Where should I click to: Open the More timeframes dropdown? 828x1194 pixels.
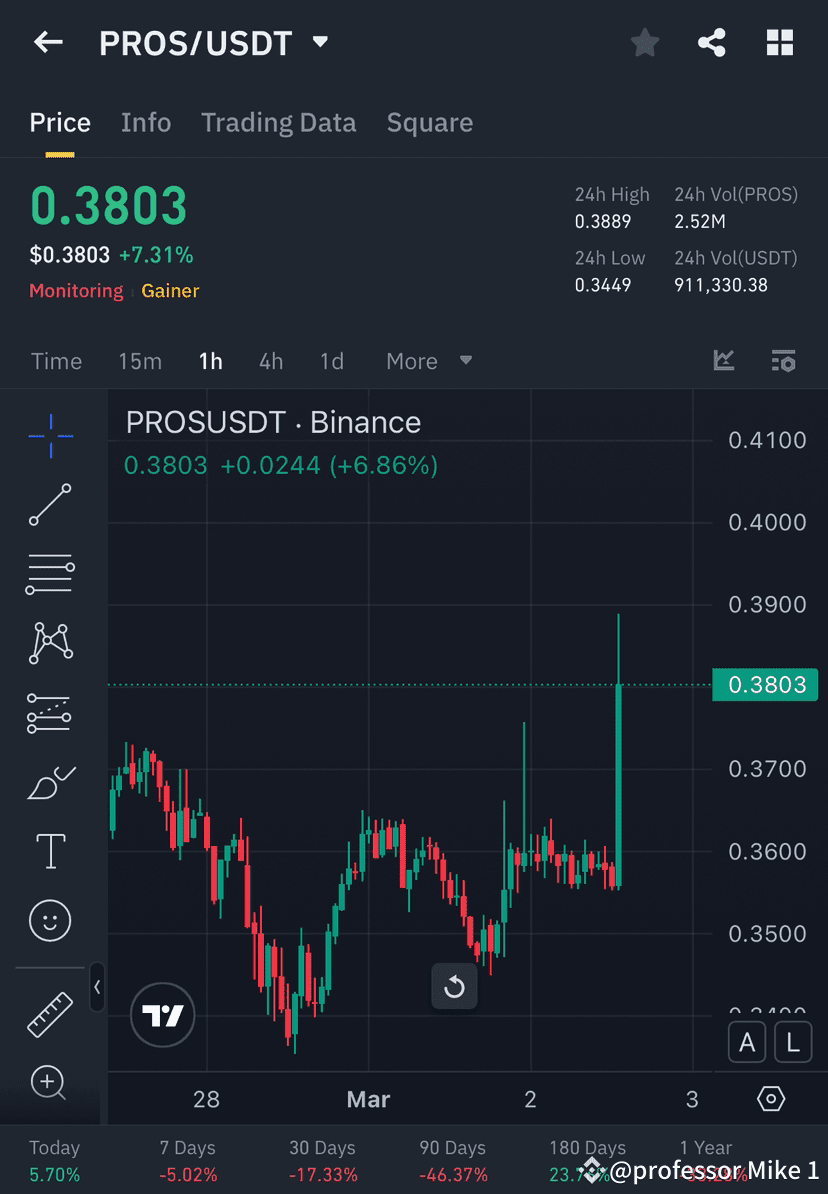point(428,361)
